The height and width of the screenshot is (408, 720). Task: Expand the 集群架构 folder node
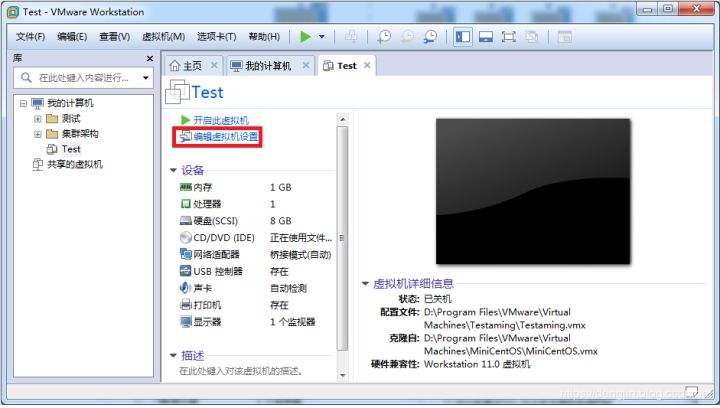[x=38, y=134]
